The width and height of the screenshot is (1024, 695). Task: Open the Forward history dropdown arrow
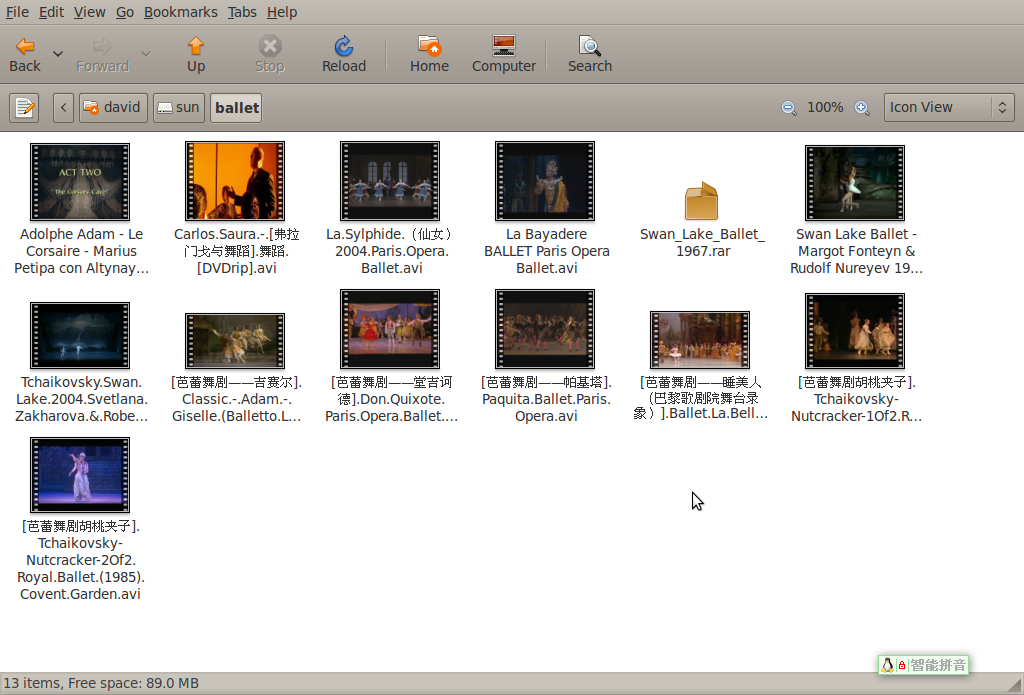[146, 54]
